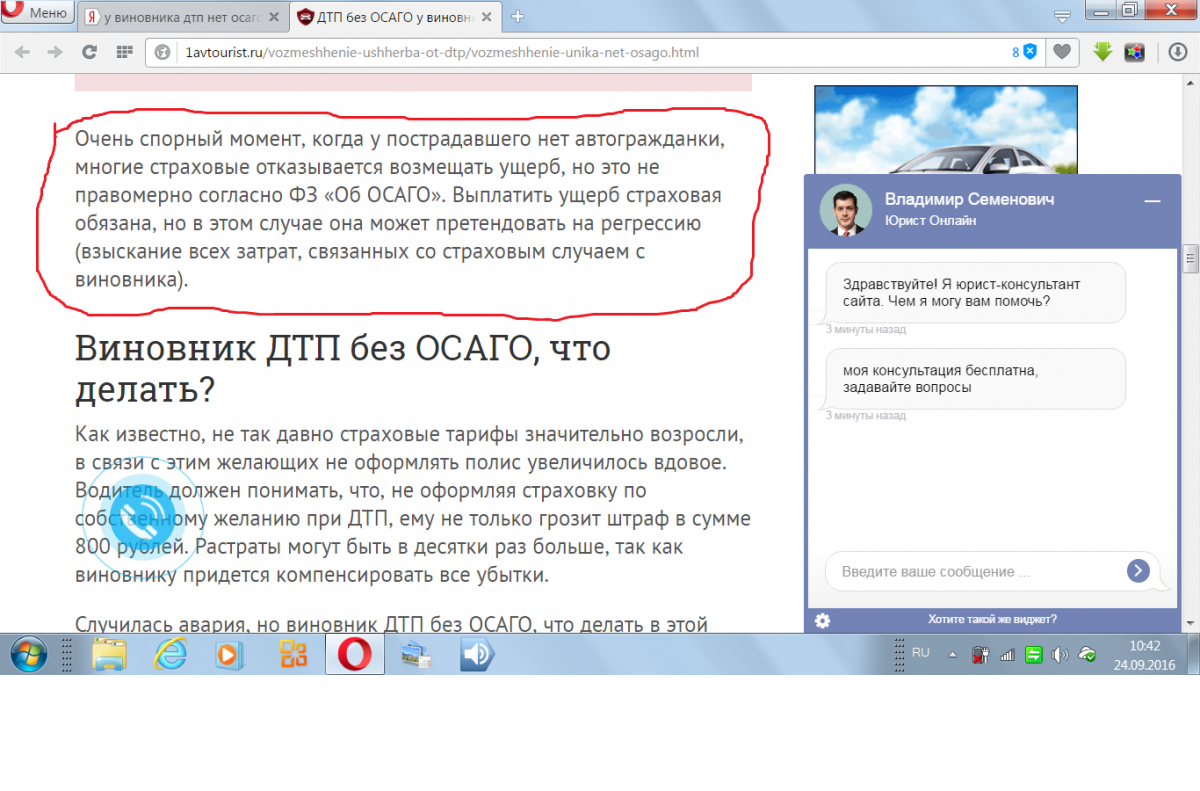Open the blue speaker app on taskbar
Viewport: 1200px width, 791px height.
[478, 654]
